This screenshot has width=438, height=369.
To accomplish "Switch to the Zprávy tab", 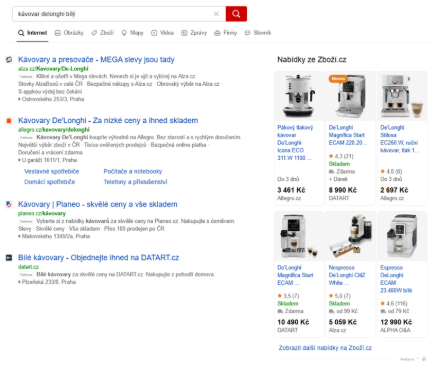I will coord(194,33).
